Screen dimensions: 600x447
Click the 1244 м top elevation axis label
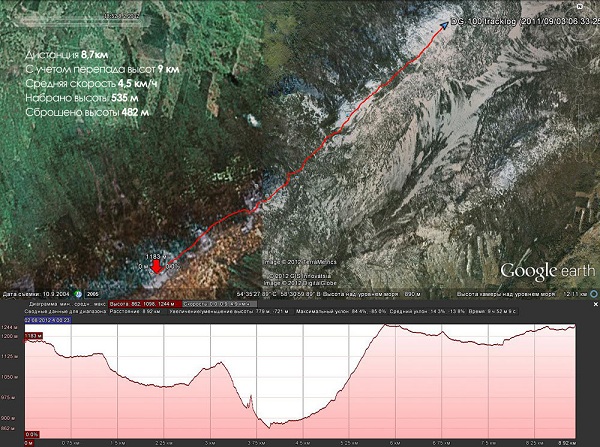coord(11,327)
